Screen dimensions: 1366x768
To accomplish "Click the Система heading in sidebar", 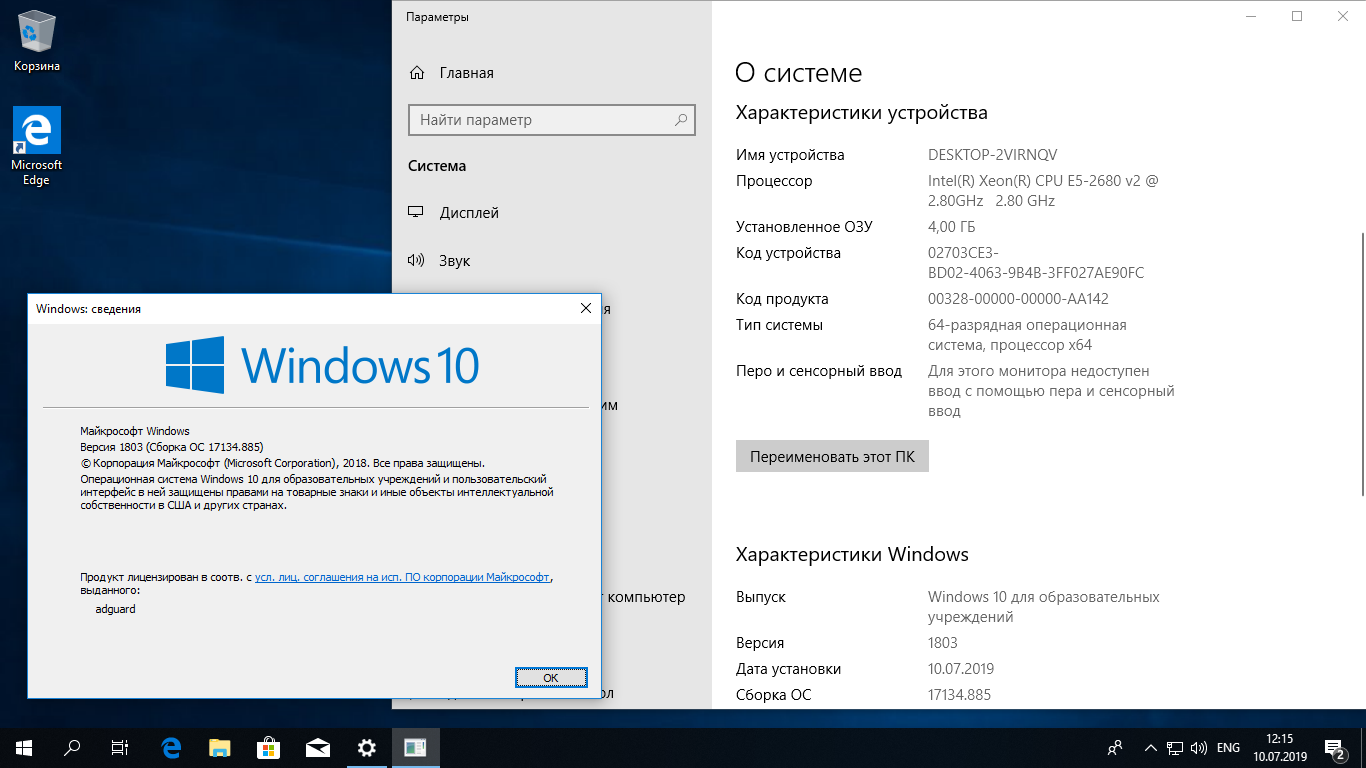I will point(437,166).
